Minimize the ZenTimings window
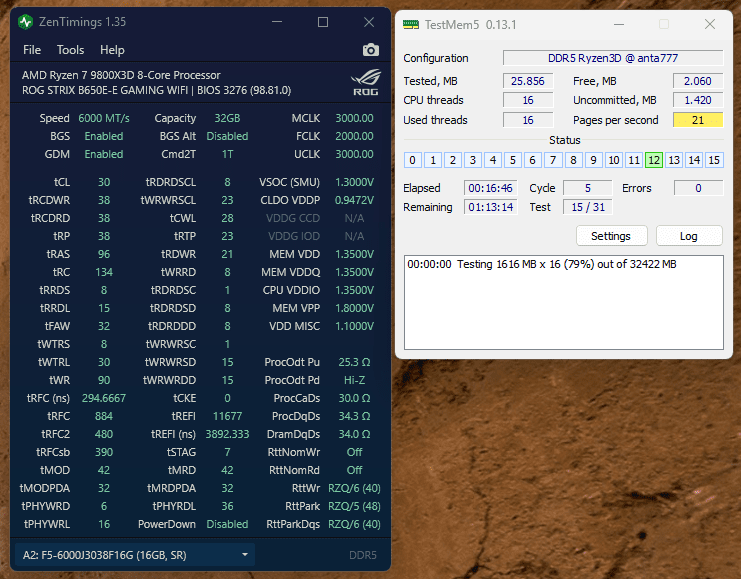Viewport: 741px width, 579px height. 277,22
